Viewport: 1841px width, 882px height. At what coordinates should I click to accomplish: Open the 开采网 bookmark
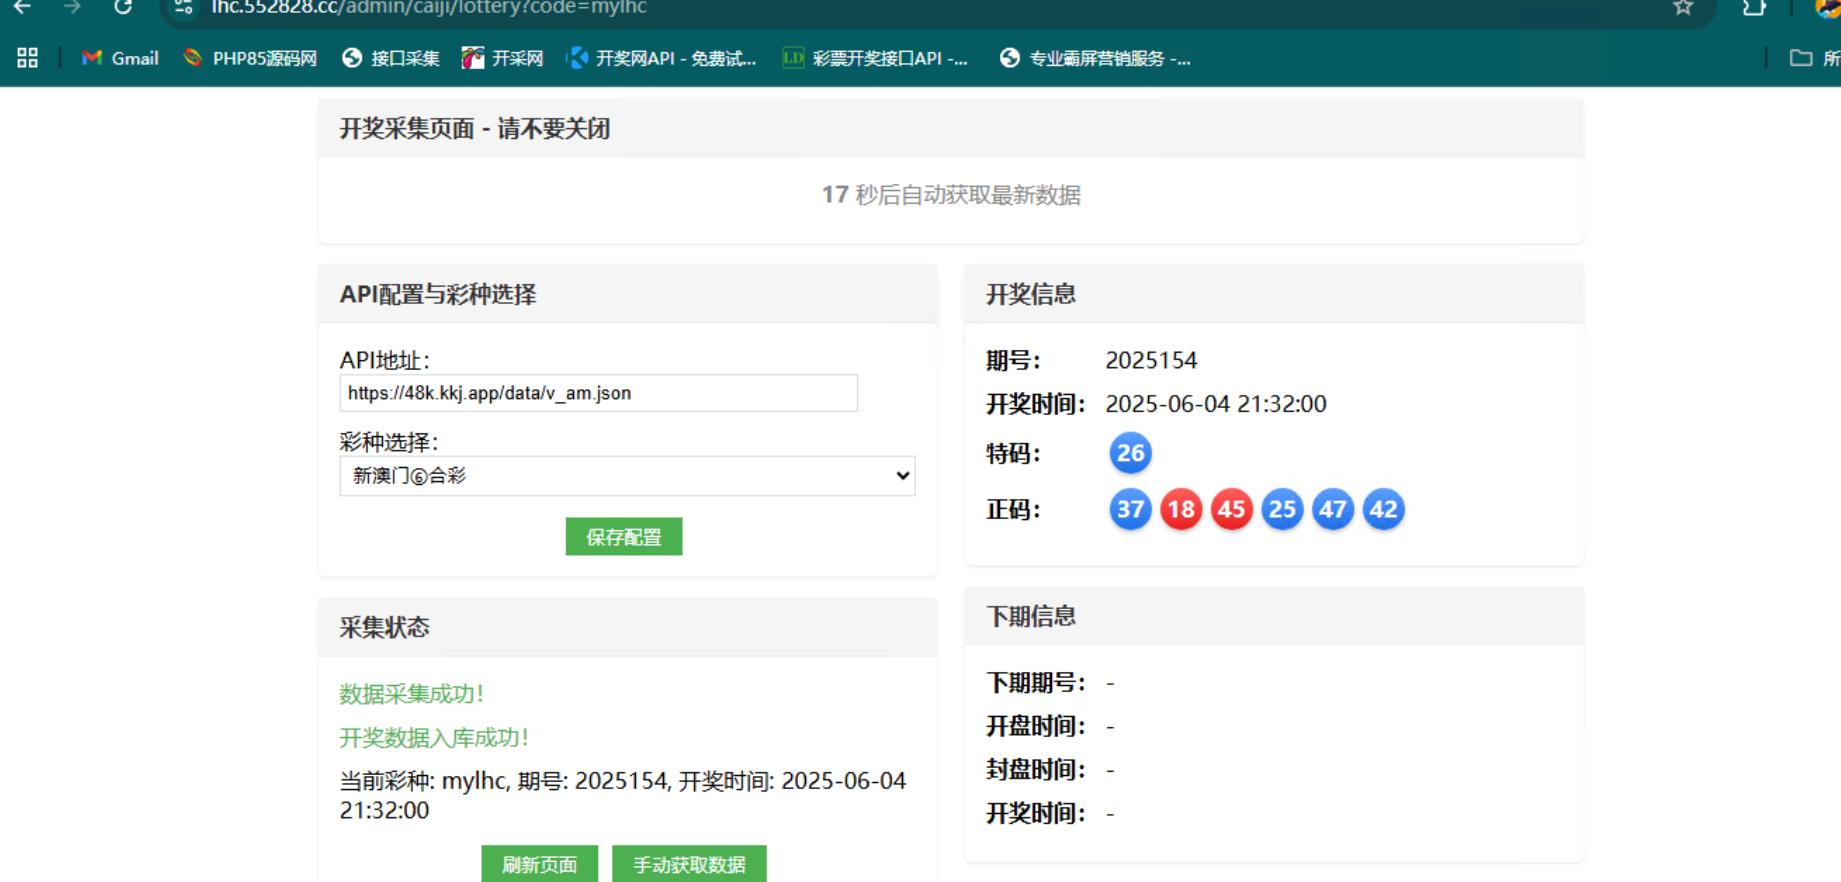coord(502,58)
